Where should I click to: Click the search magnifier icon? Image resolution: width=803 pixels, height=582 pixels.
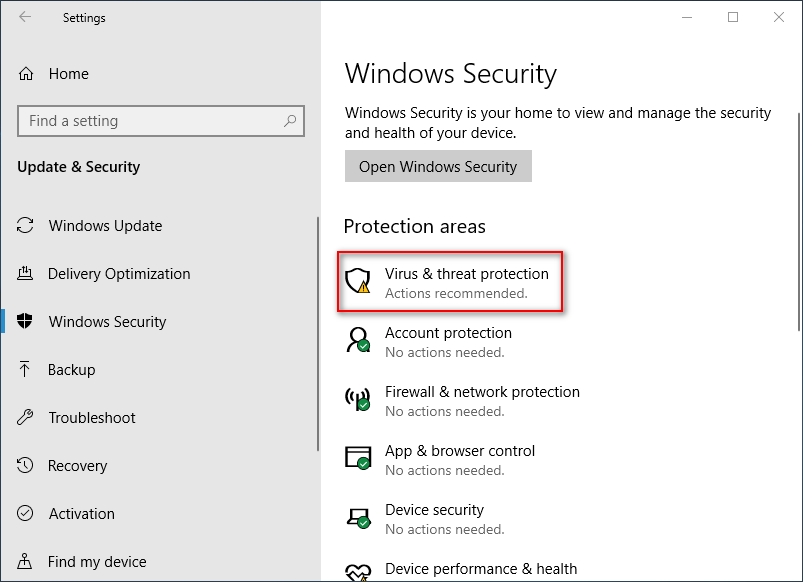[x=290, y=121]
